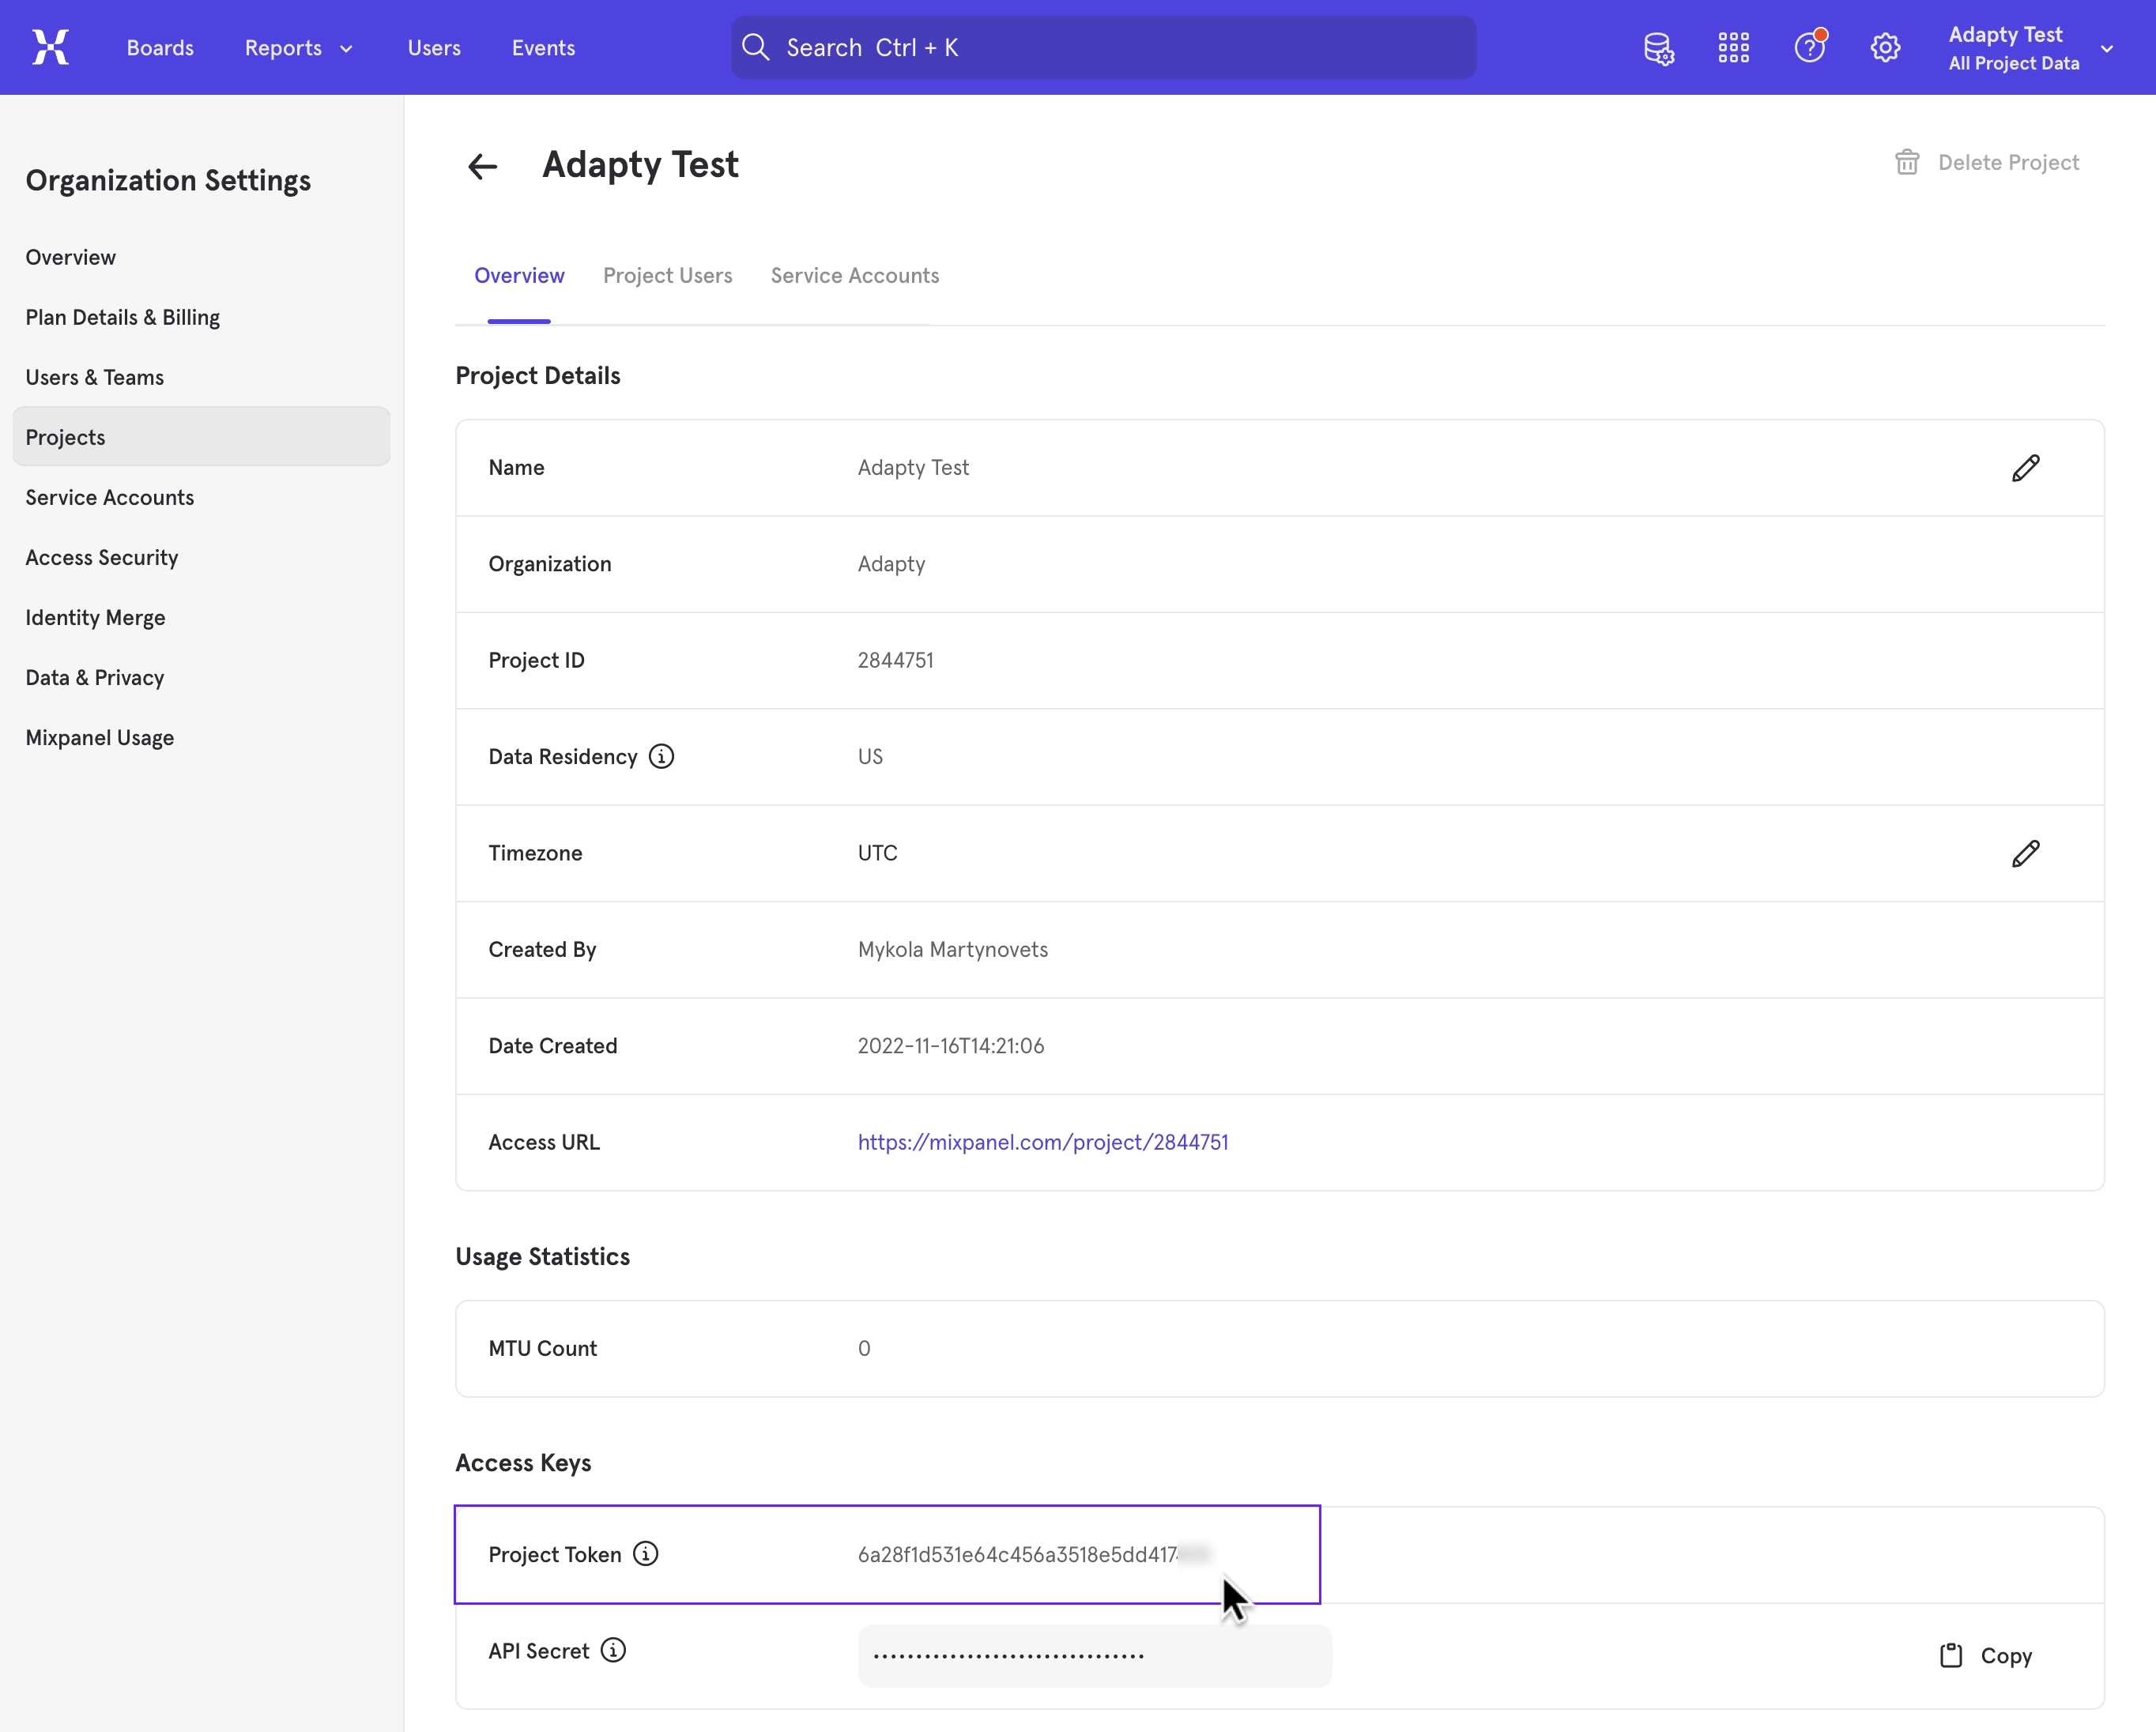Show the Data Residency info tooltip
The image size is (2156, 1732).
(x=662, y=756)
